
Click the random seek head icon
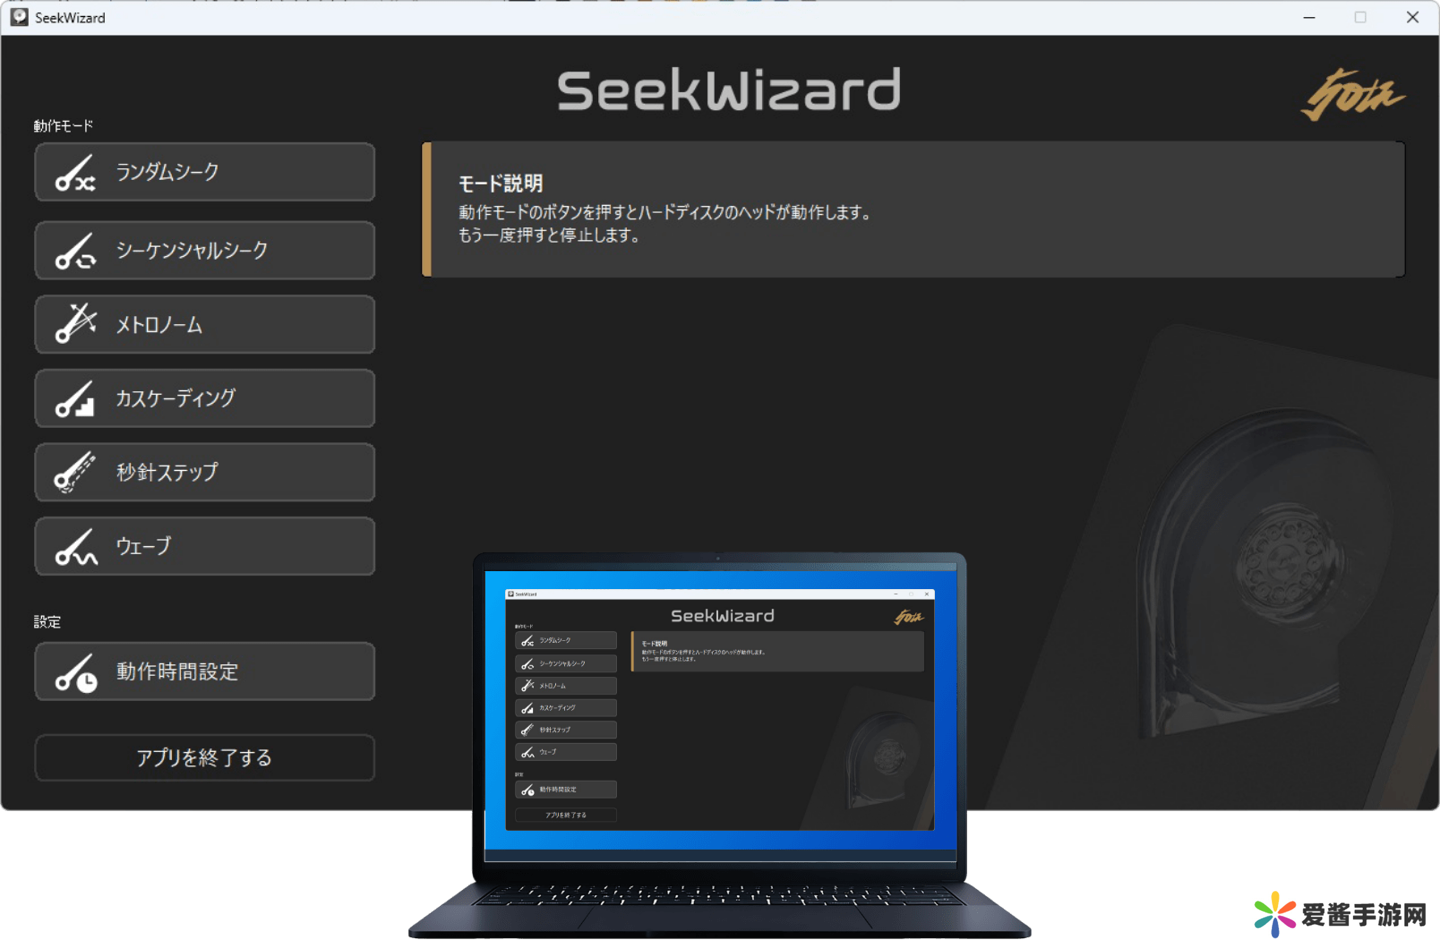pyautogui.click(x=75, y=173)
